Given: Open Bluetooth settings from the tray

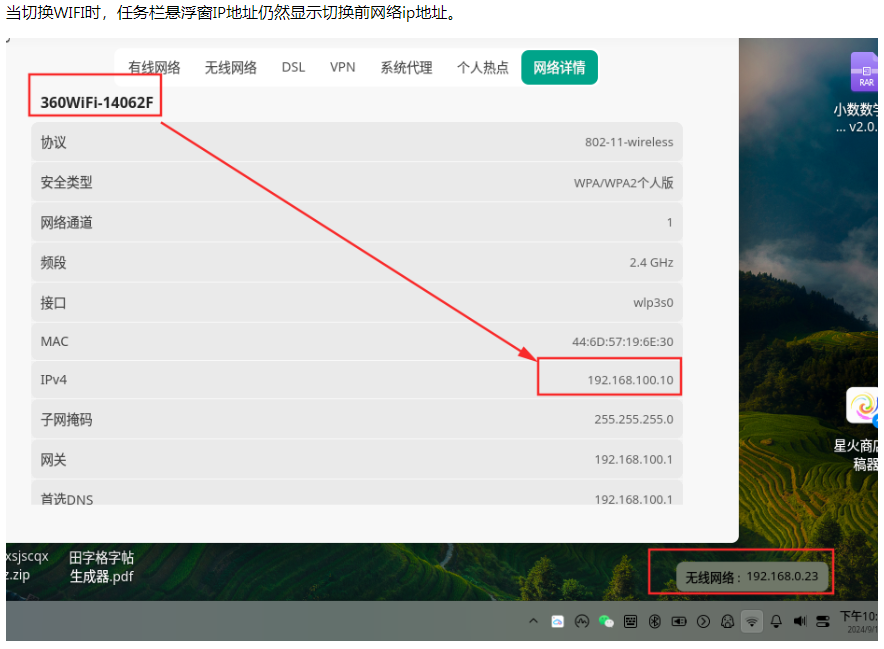Looking at the screenshot, I should 655,621.
